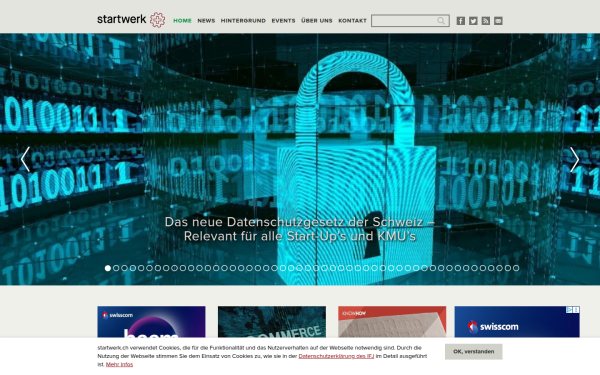This screenshot has width=600, height=375.
Task: Select the third slider dot
Action: tap(125, 268)
